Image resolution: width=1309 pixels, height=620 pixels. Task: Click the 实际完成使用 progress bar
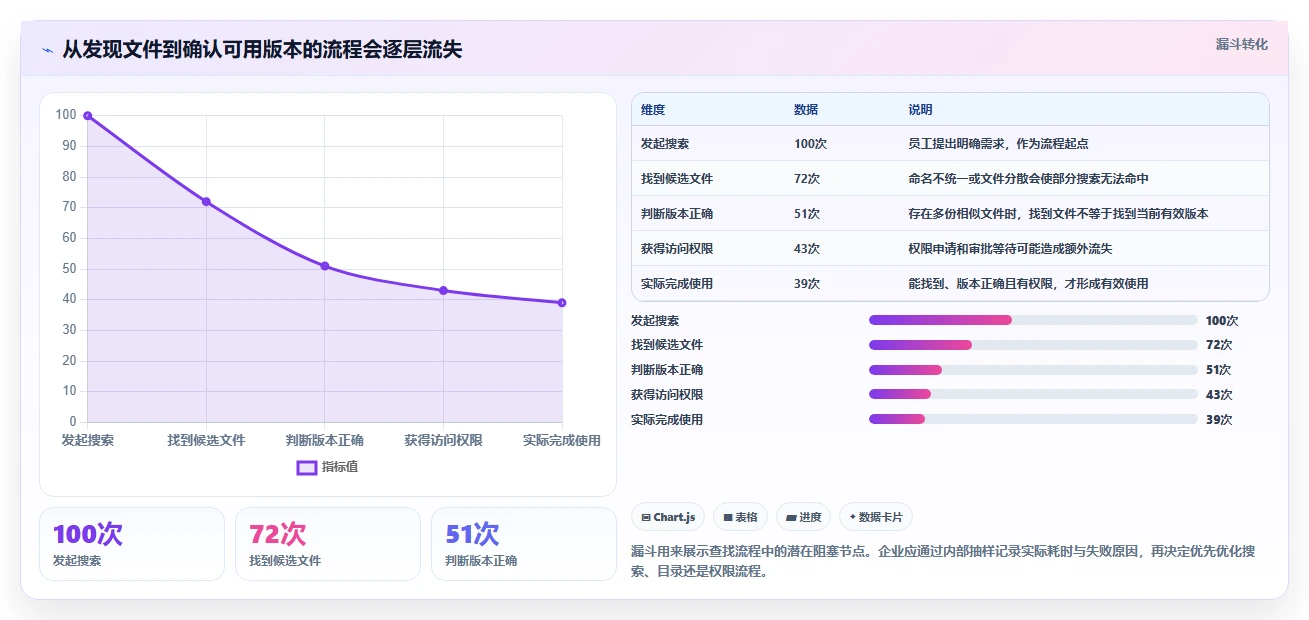(x=1033, y=419)
